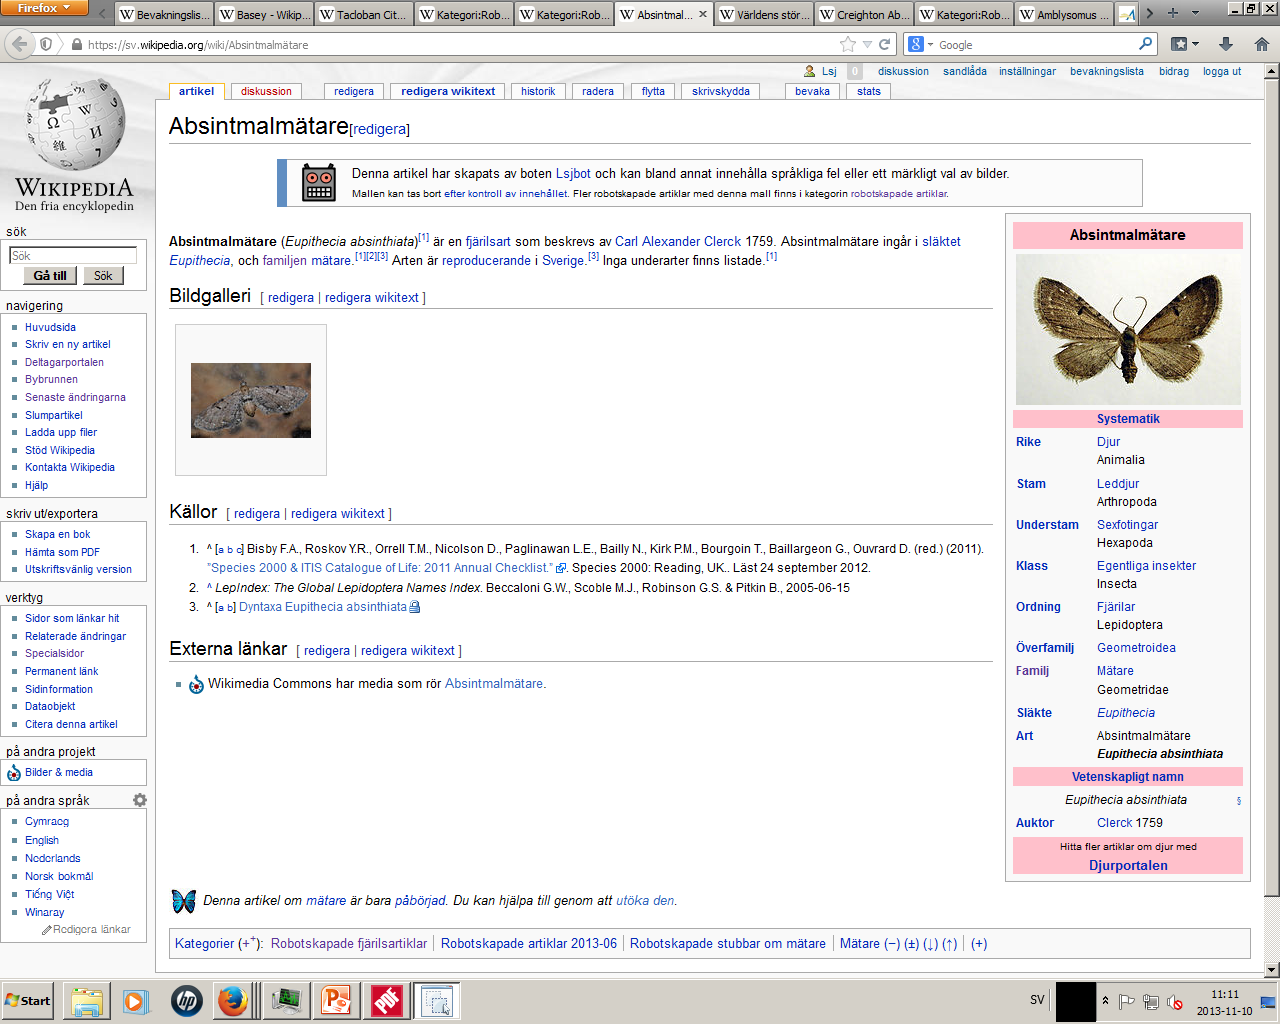Open the 'redigera wikitext' tab

pyautogui.click(x=448, y=91)
